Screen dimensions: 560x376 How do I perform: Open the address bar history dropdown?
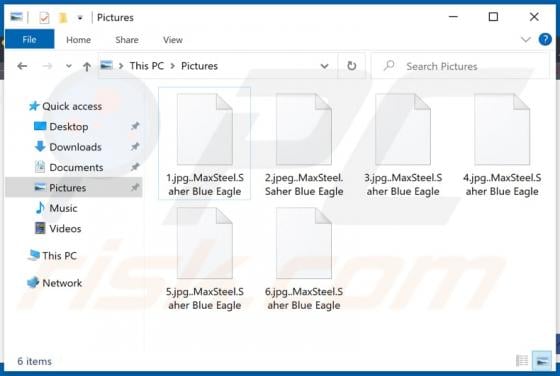(x=324, y=66)
